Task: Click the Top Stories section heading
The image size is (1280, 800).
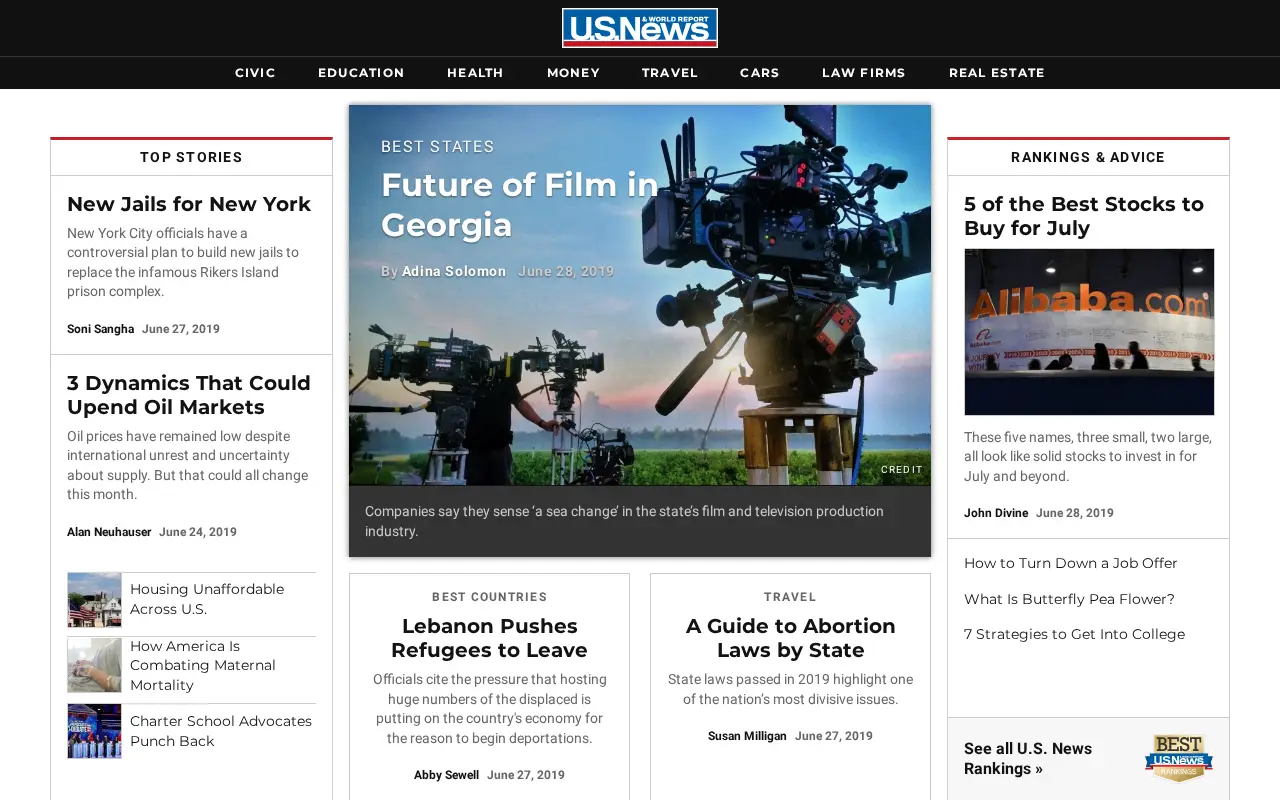Action: click(191, 157)
